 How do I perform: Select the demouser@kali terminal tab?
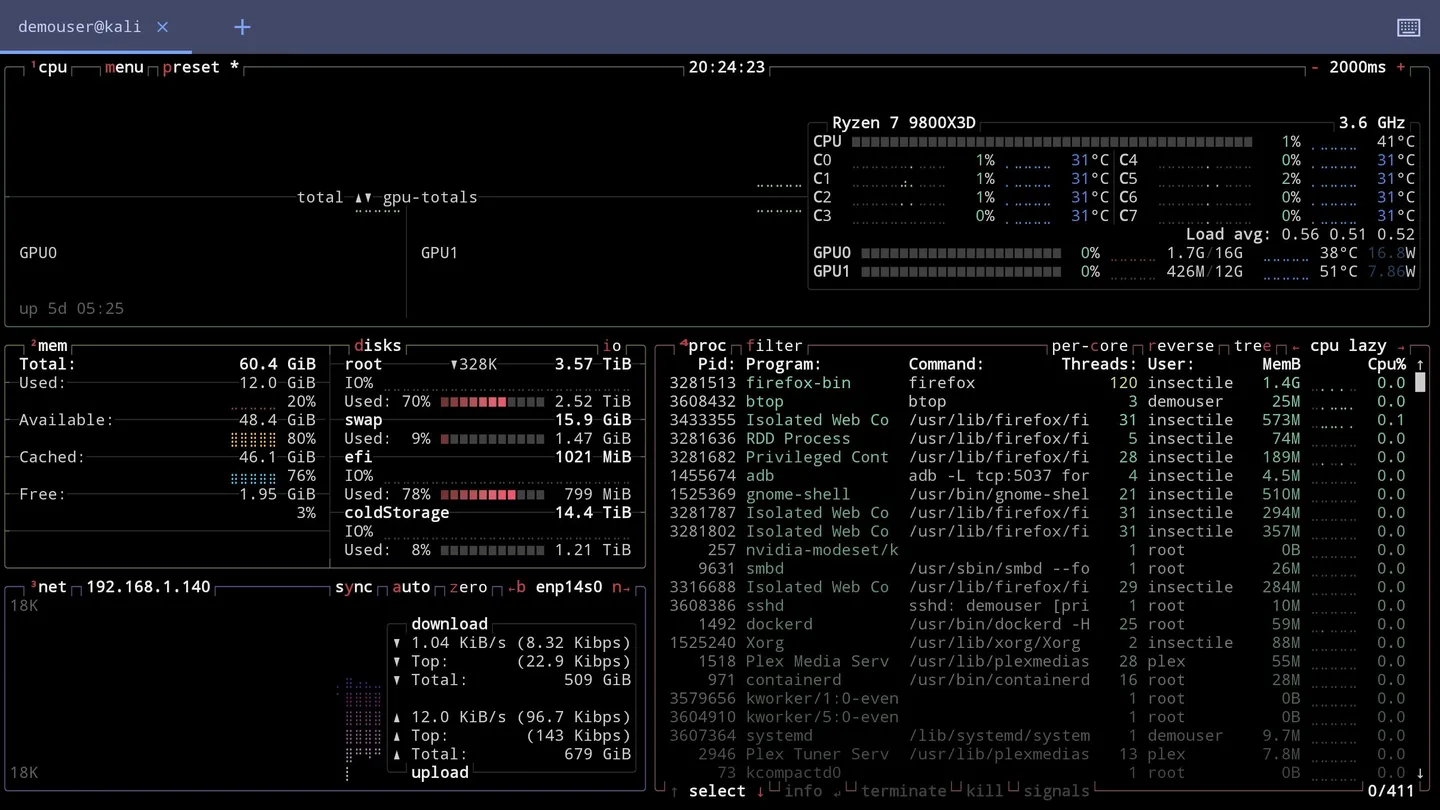79,27
